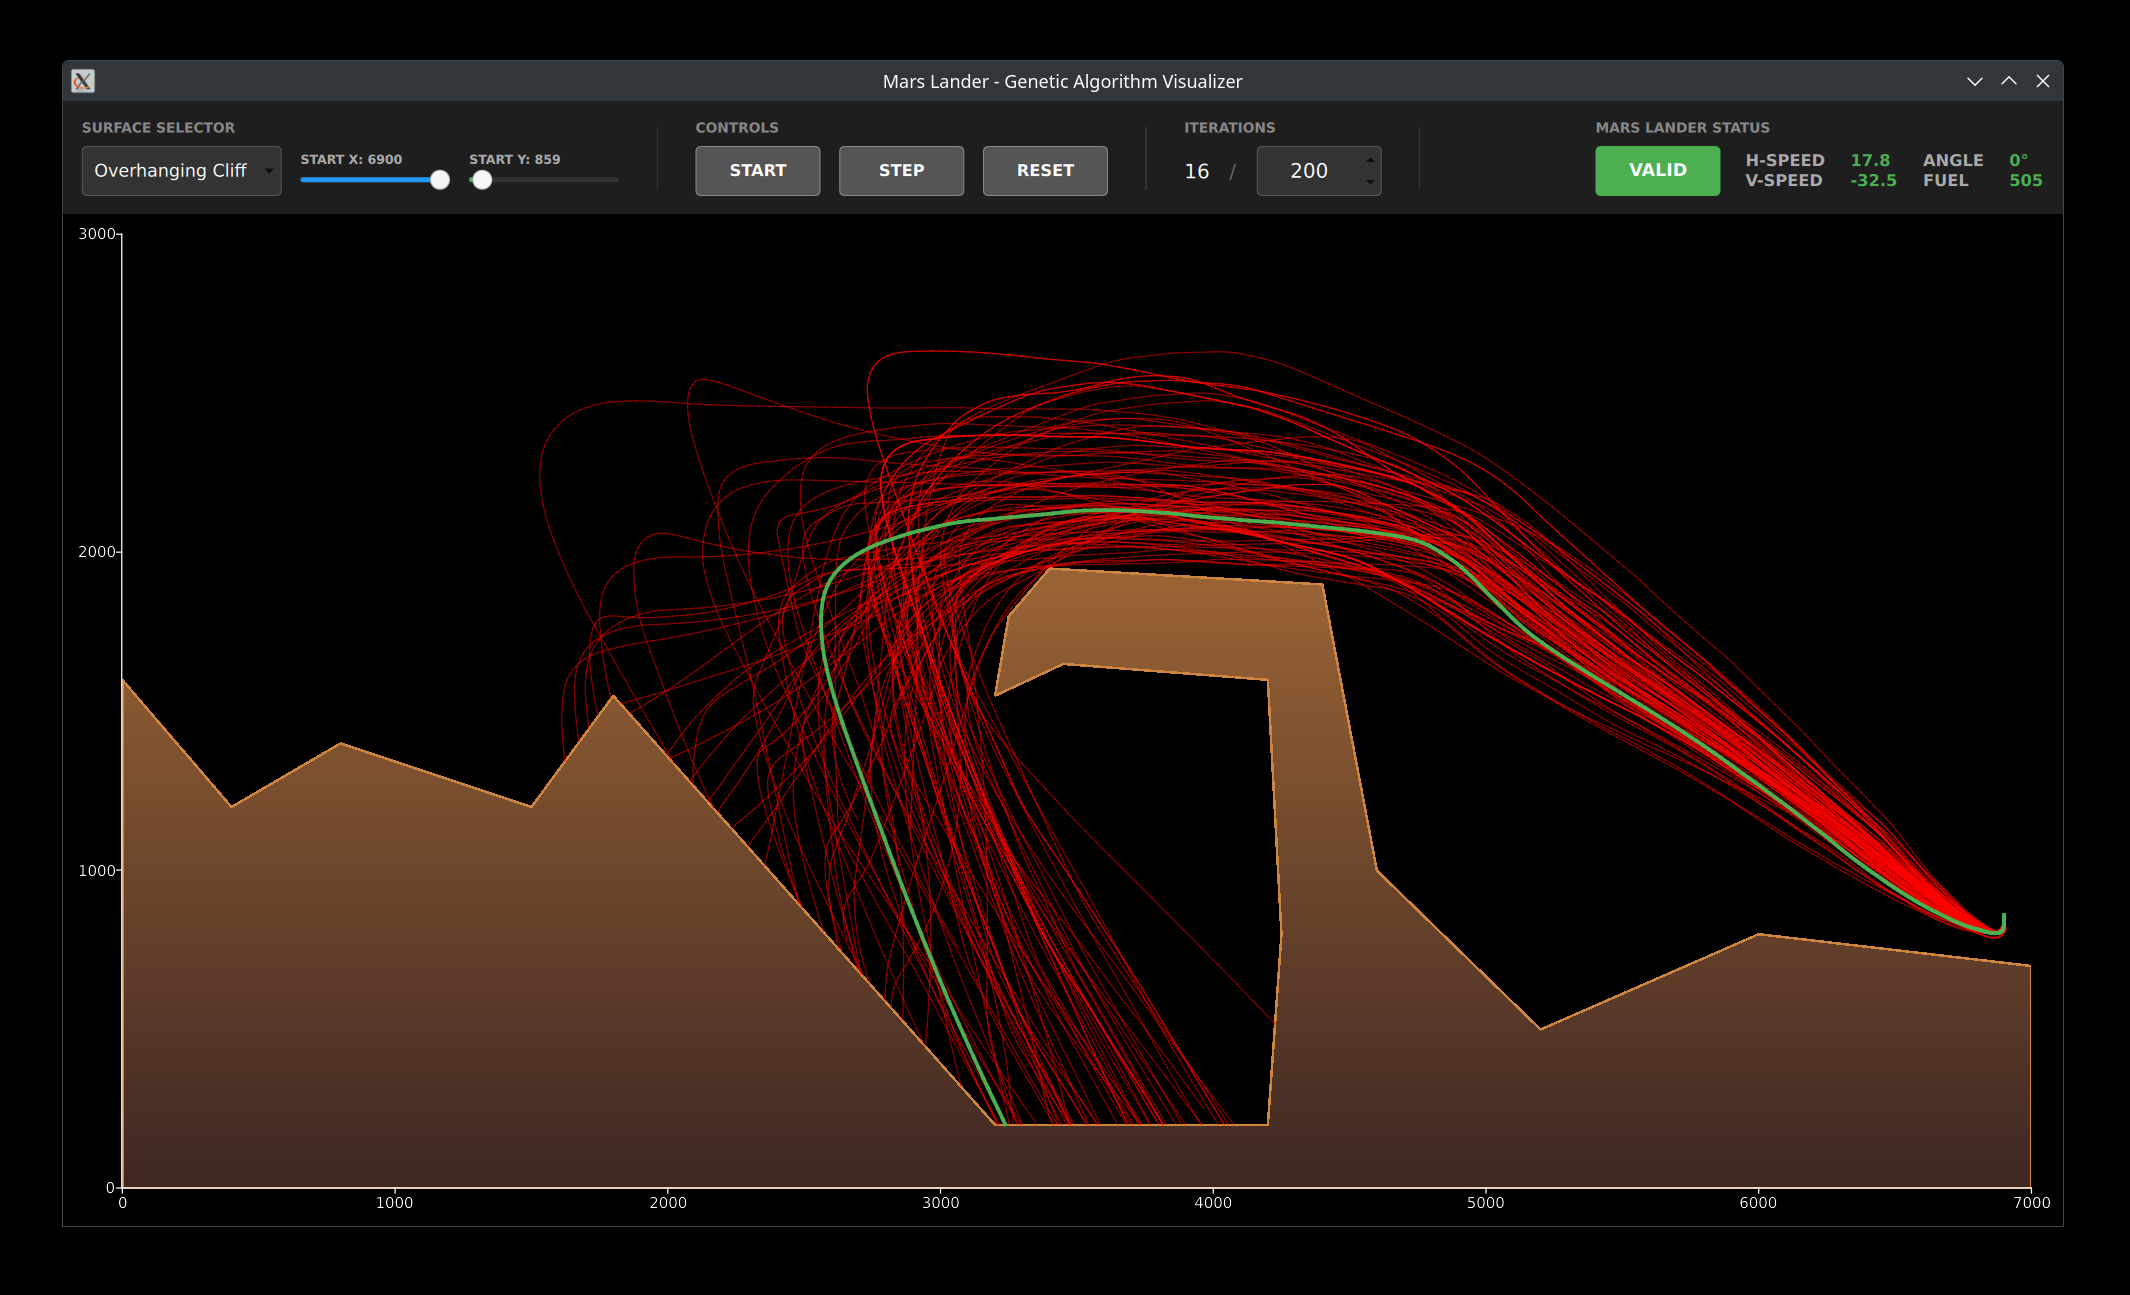Click the START X: 6900 label
This screenshot has width=2130, height=1295.
tap(351, 159)
